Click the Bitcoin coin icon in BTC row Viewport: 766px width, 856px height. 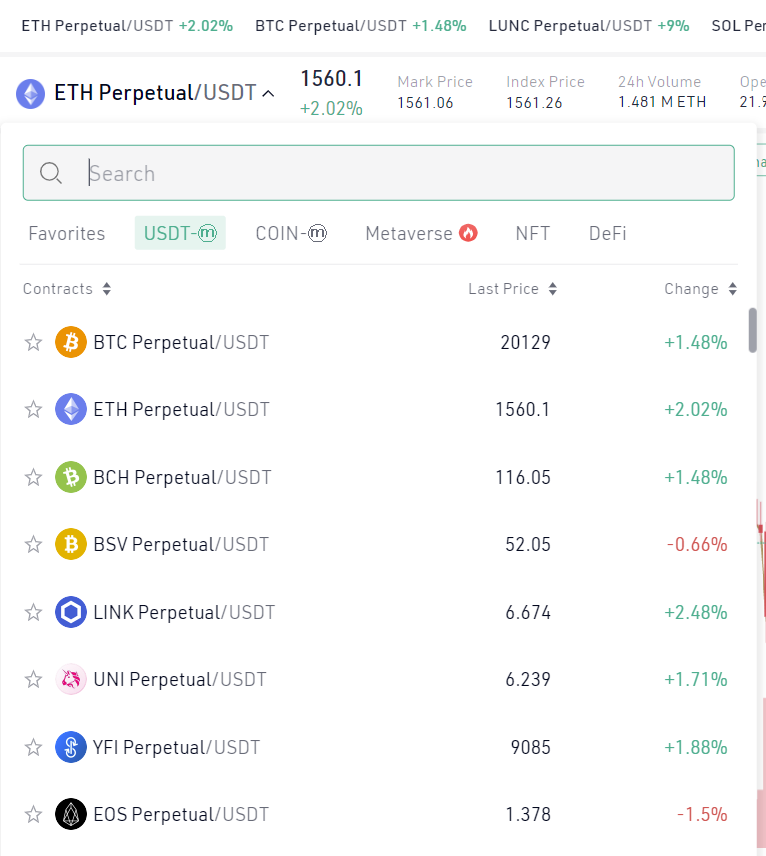pos(71,343)
